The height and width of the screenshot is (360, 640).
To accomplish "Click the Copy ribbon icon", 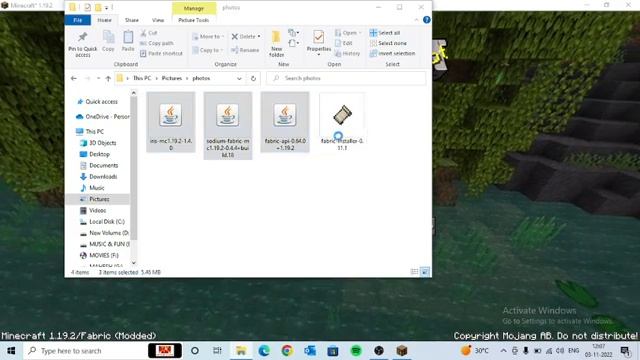I will [108, 41].
